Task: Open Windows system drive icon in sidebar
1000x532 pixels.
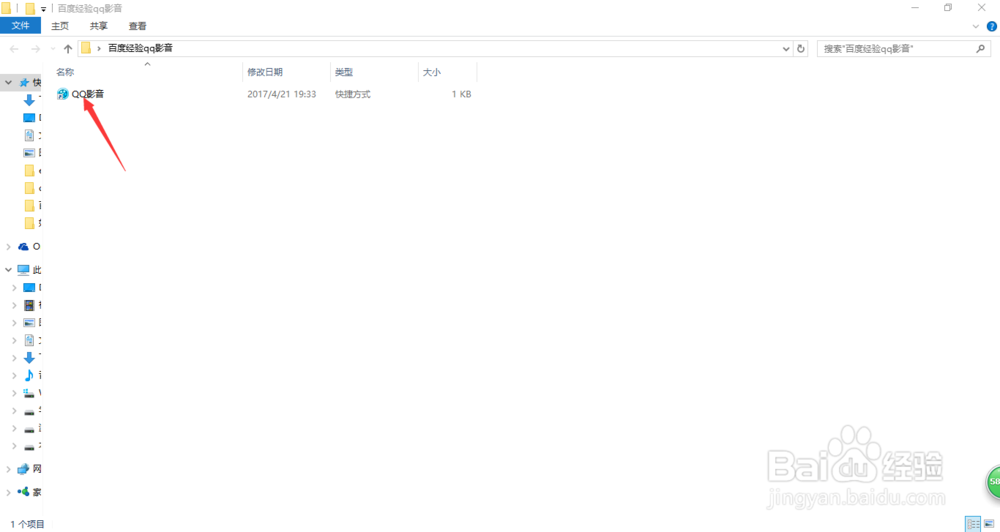Action: [29, 393]
